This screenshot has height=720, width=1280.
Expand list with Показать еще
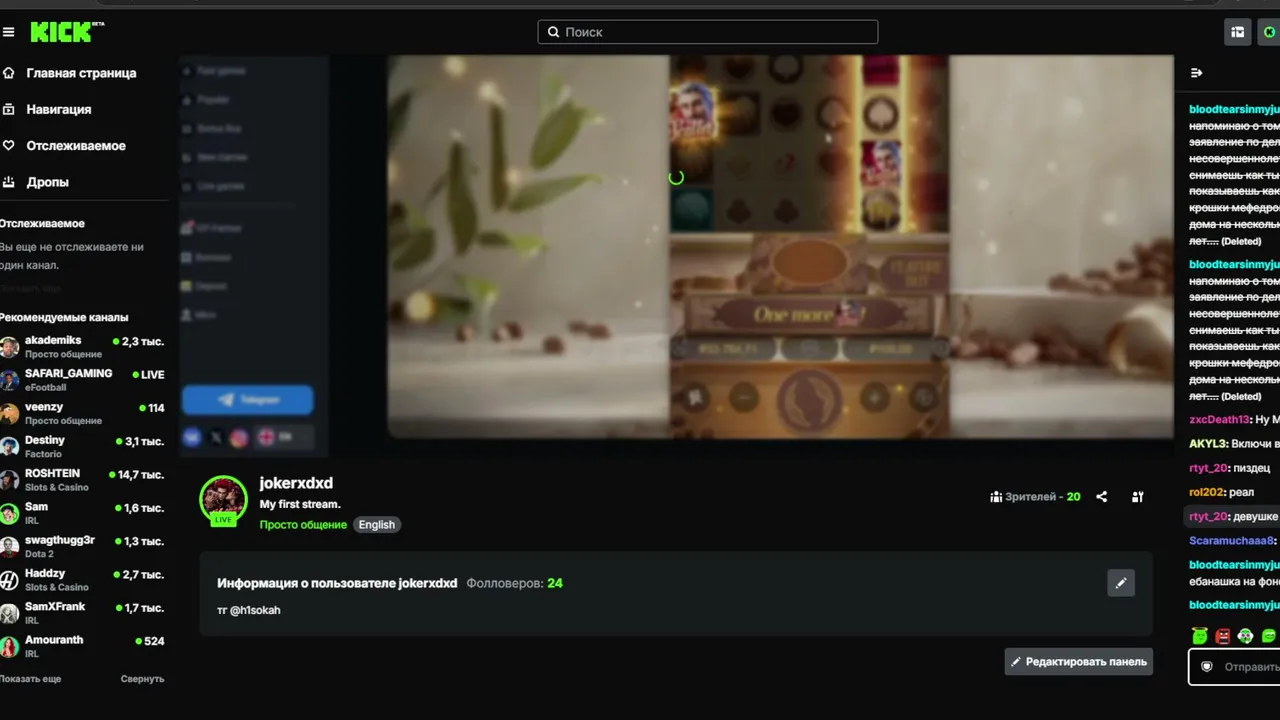coord(30,679)
